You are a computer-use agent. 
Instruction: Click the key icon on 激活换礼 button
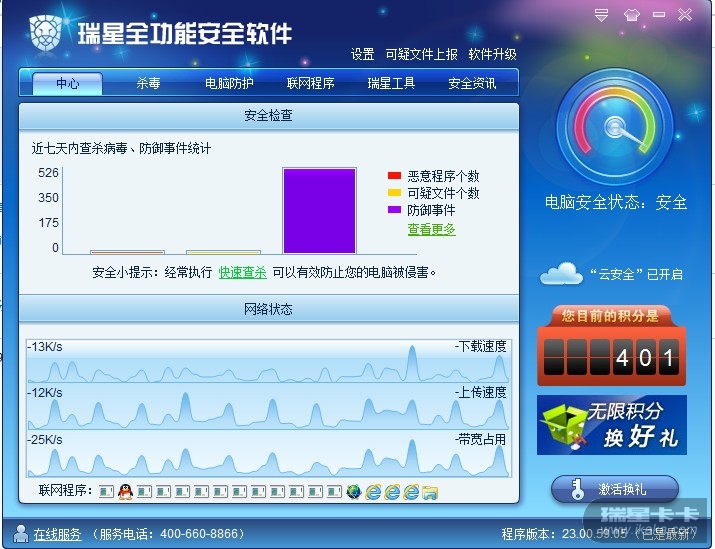click(577, 489)
